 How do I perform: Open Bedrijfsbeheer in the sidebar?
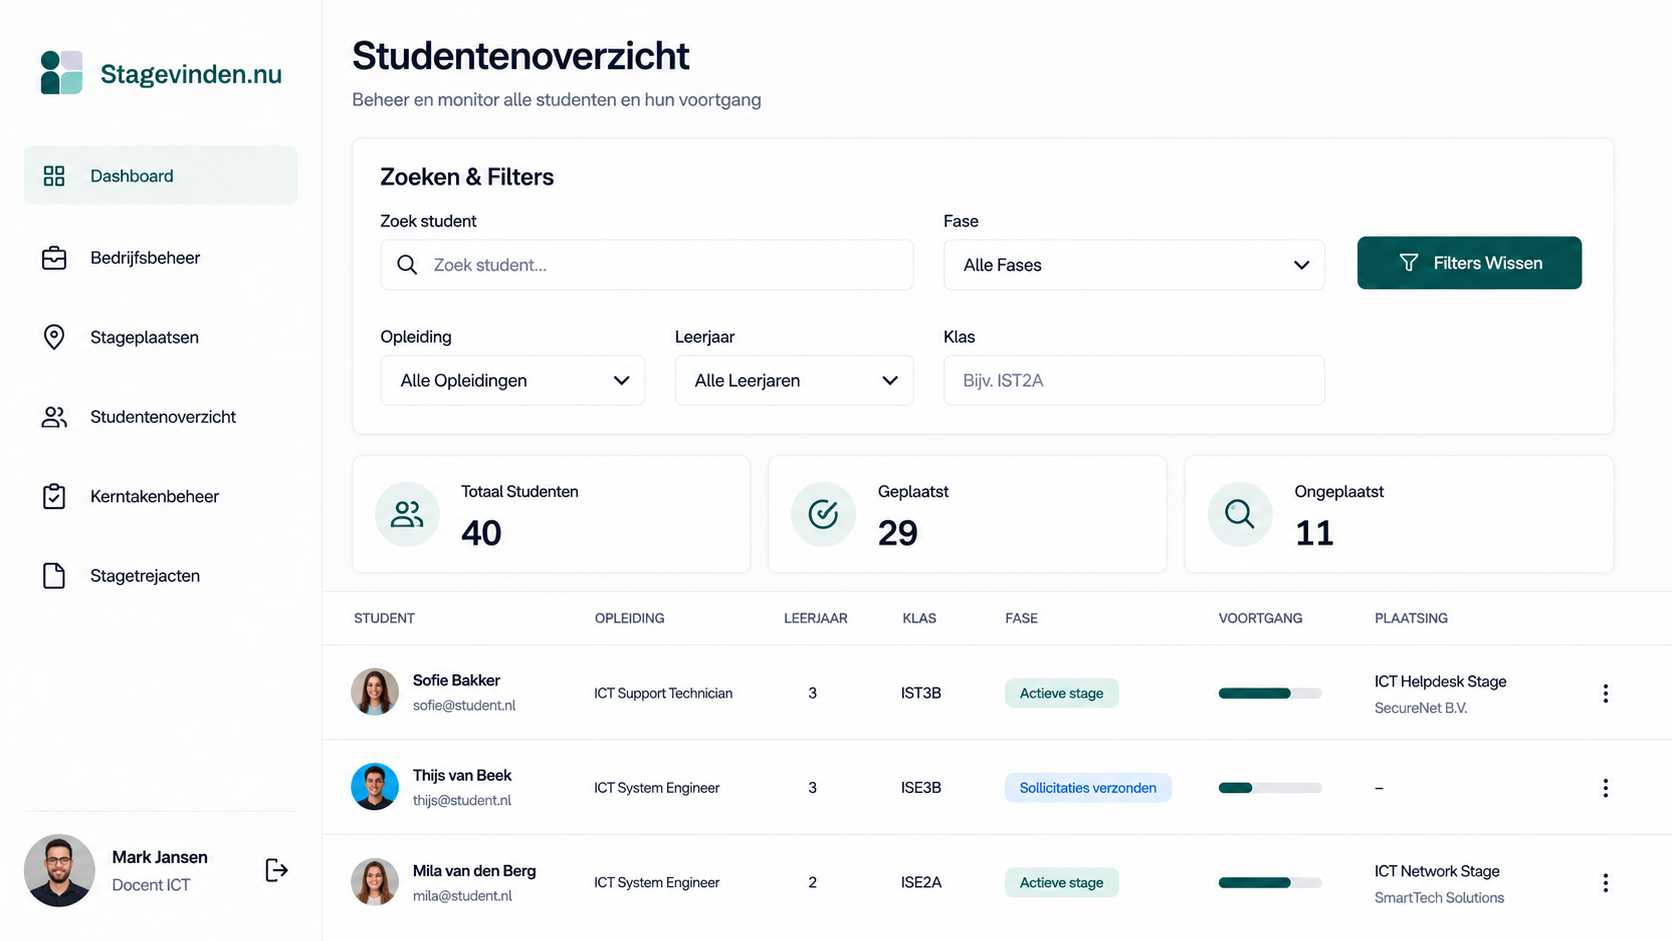coord(161,258)
